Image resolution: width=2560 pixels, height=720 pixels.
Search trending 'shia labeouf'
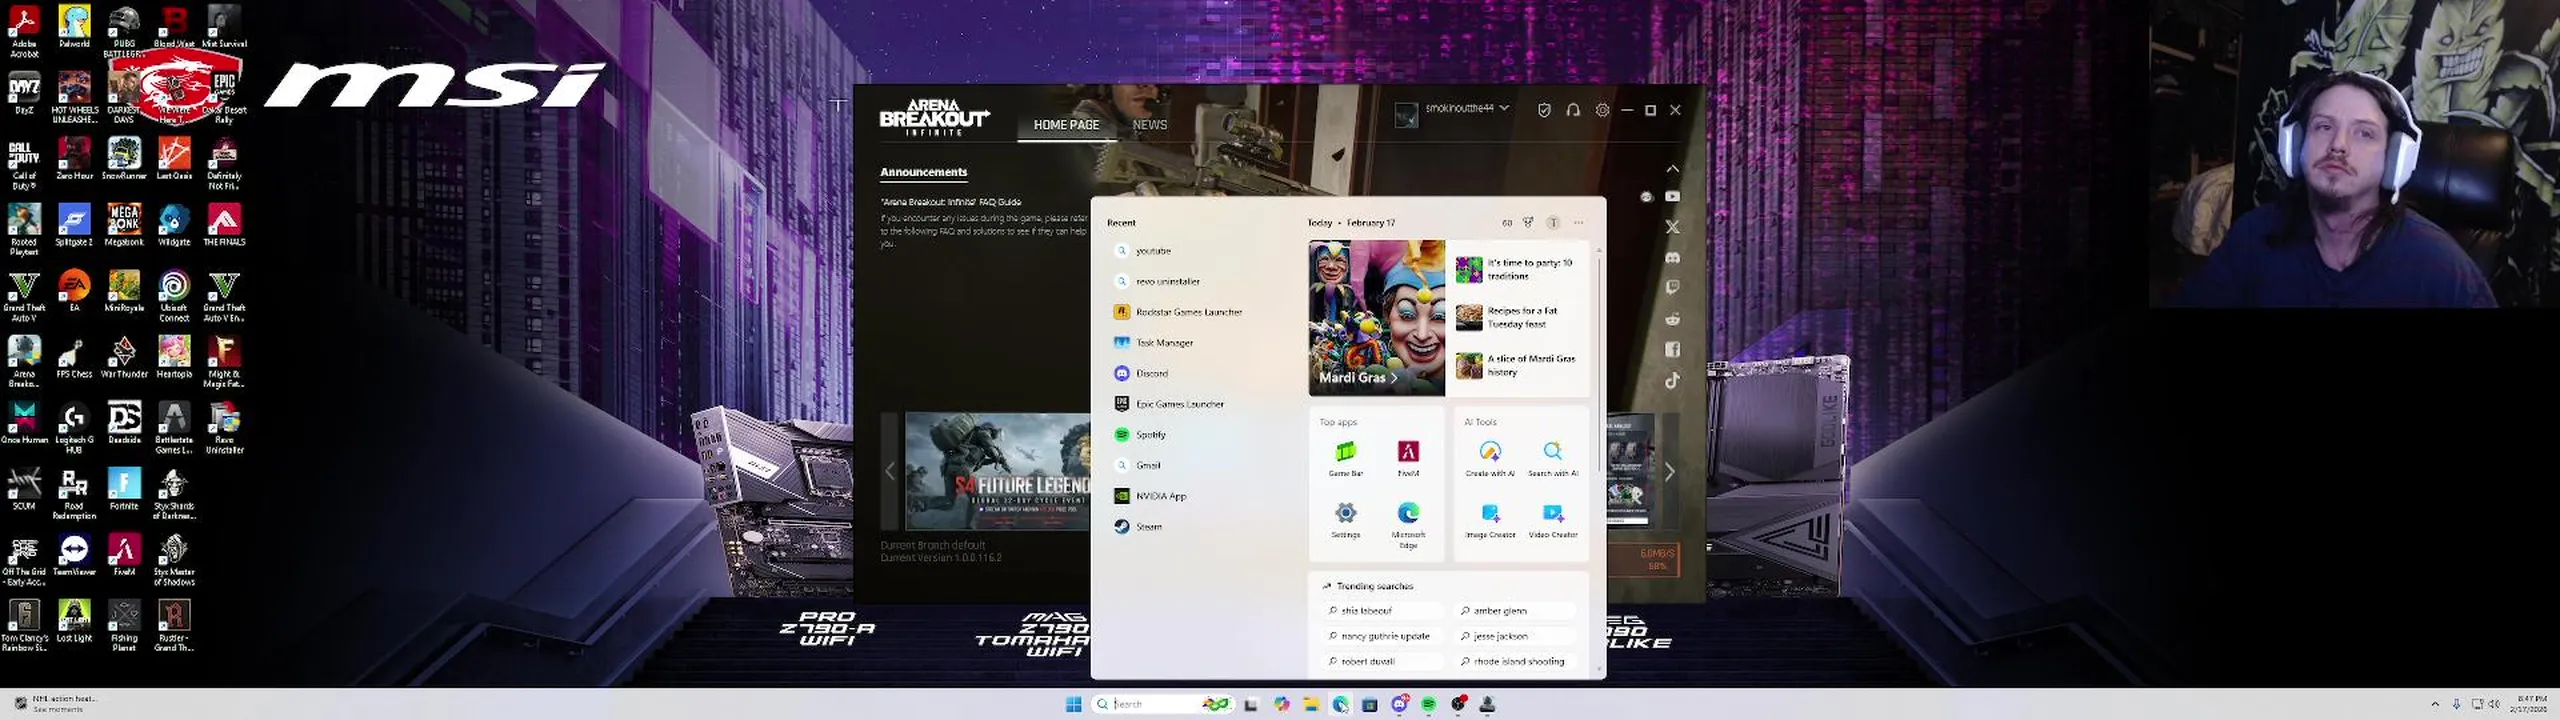click(1380, 610)
